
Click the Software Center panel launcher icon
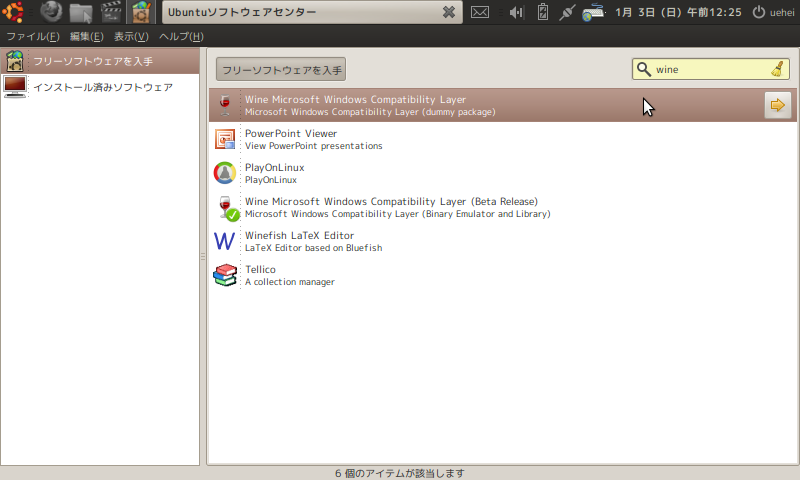tap(140, 12)
